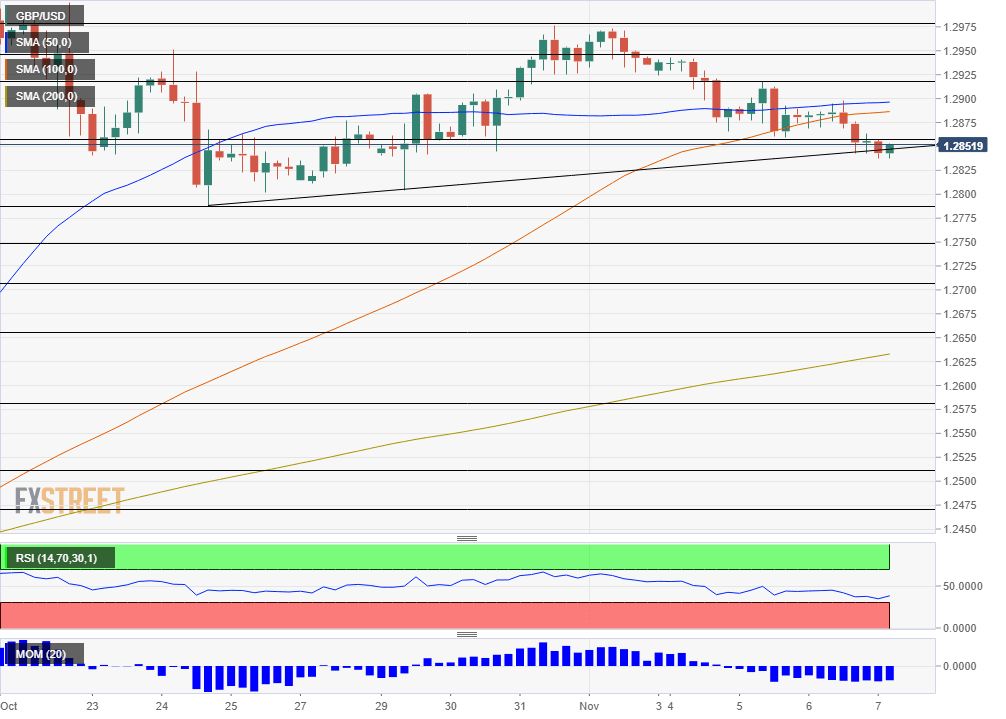Click the 31 date axis label
Viewport: 1006px width, 719px height.
[x=520, y=706]
